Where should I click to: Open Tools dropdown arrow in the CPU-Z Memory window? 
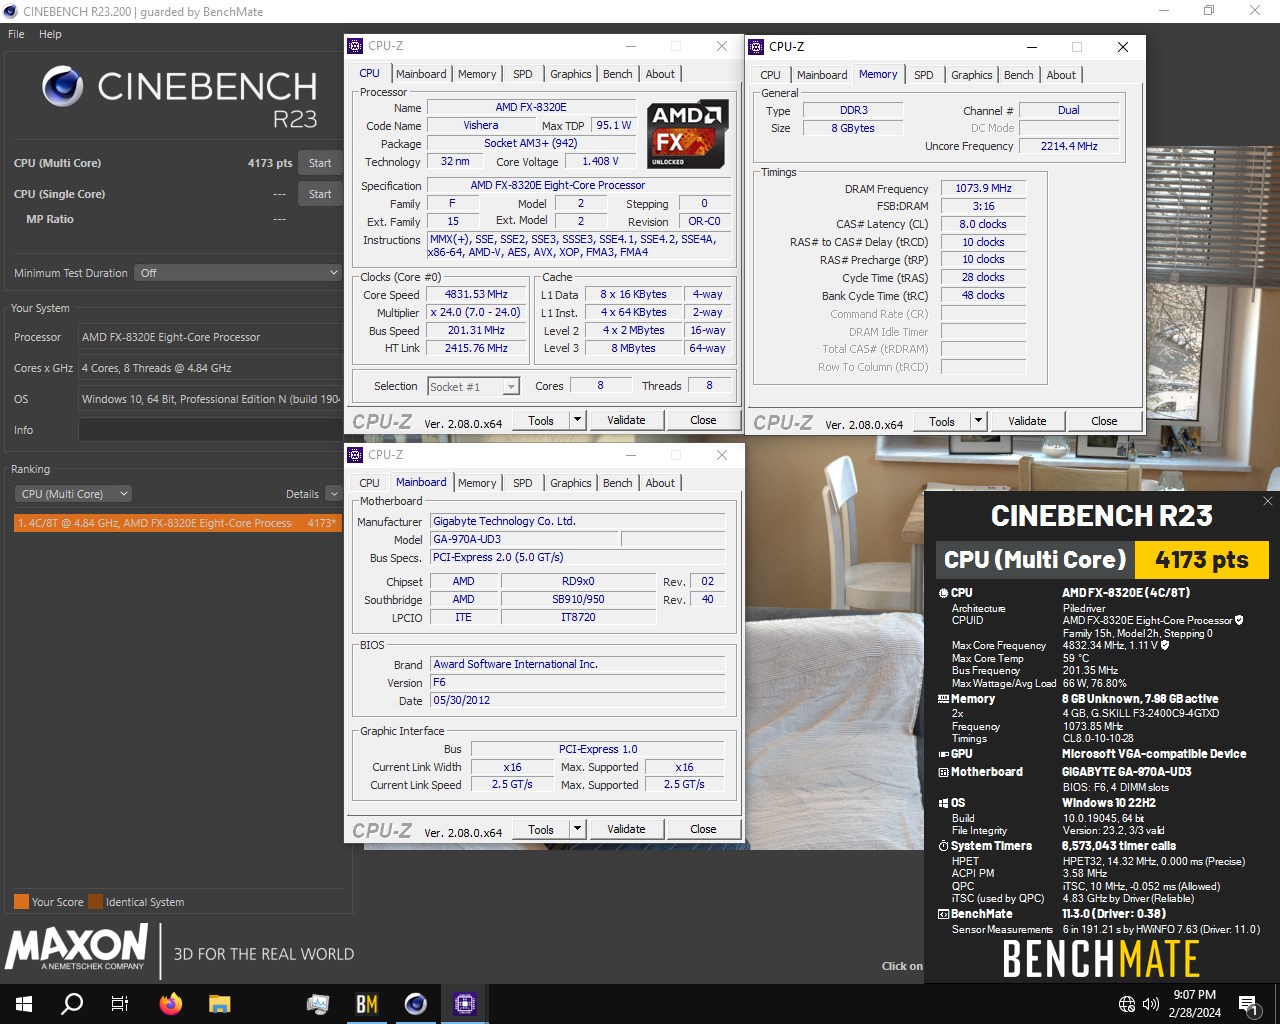point(978,421)
